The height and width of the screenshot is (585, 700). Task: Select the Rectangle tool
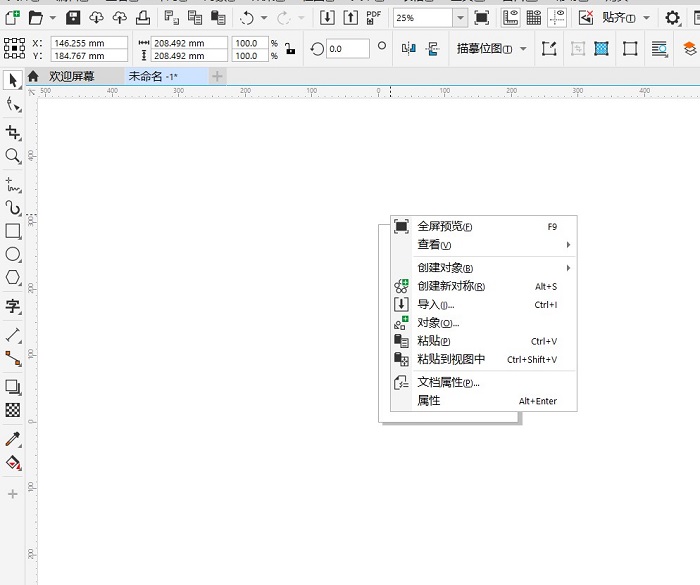tap(13, 231)
